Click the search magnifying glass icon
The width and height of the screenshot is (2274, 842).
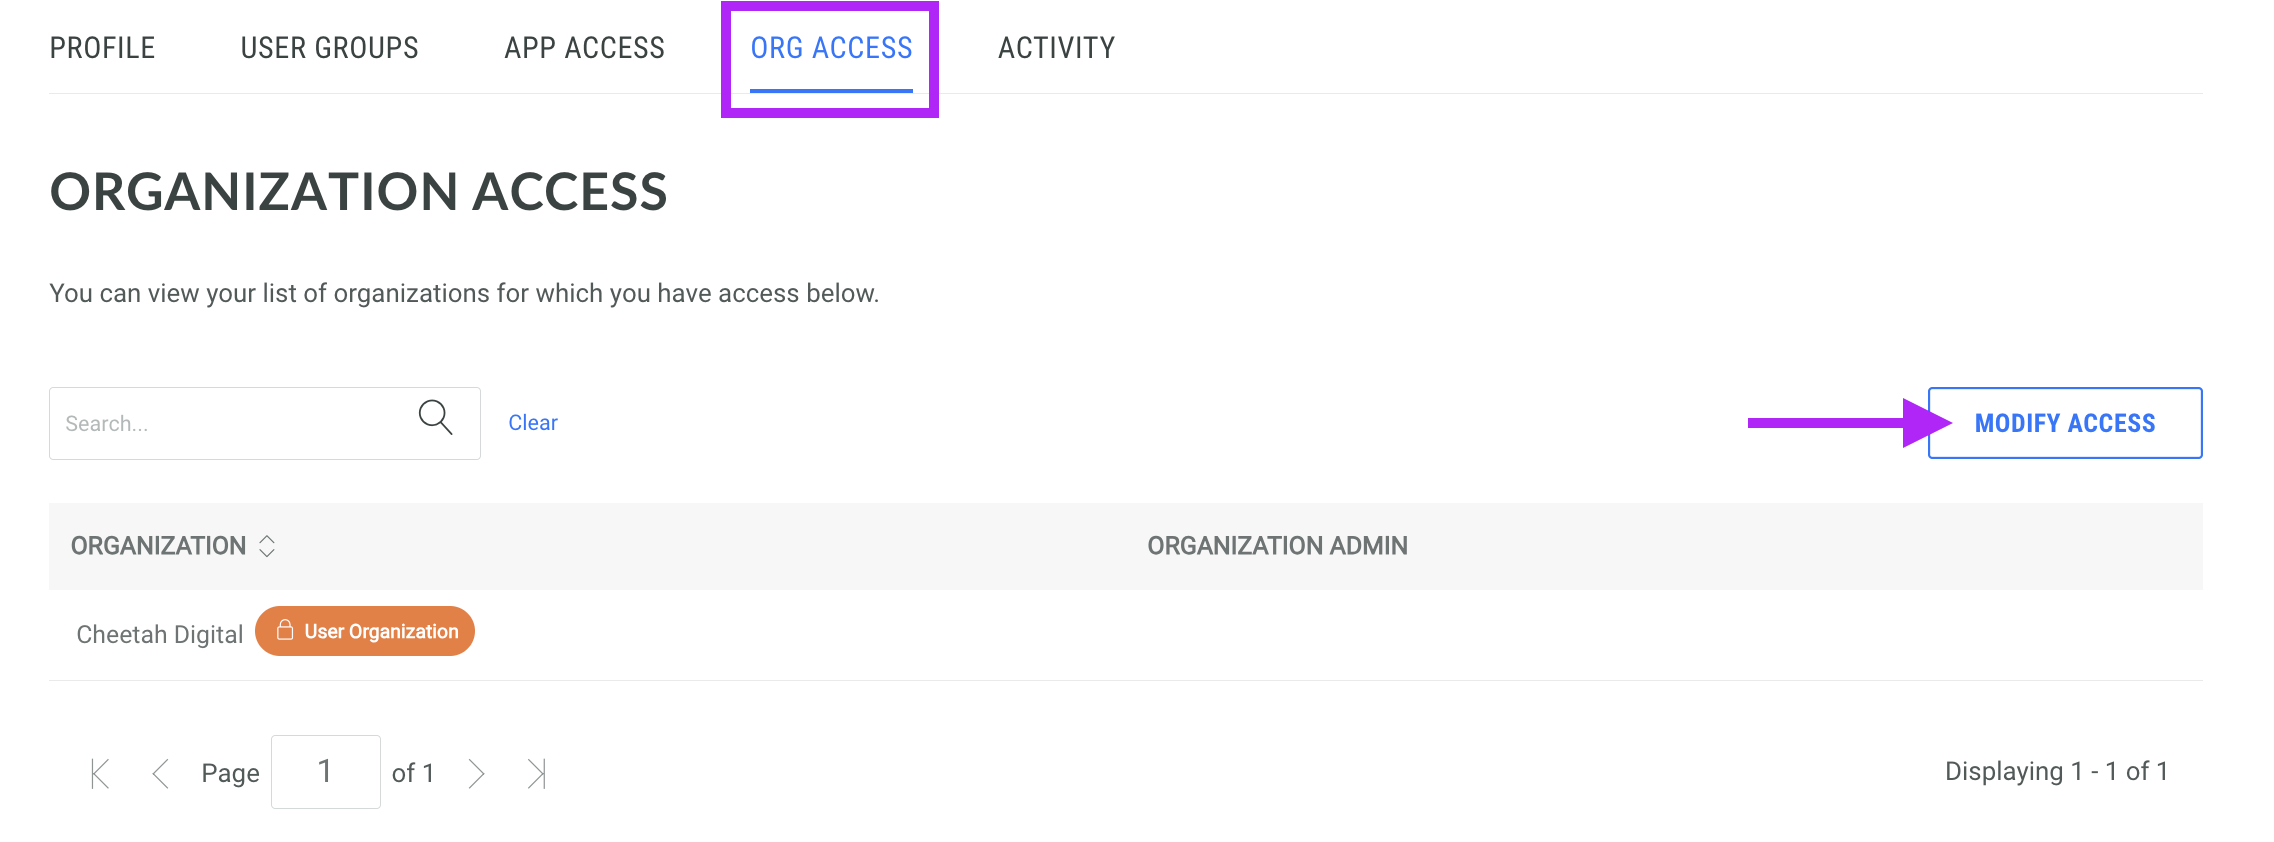(x=435, y=417)
